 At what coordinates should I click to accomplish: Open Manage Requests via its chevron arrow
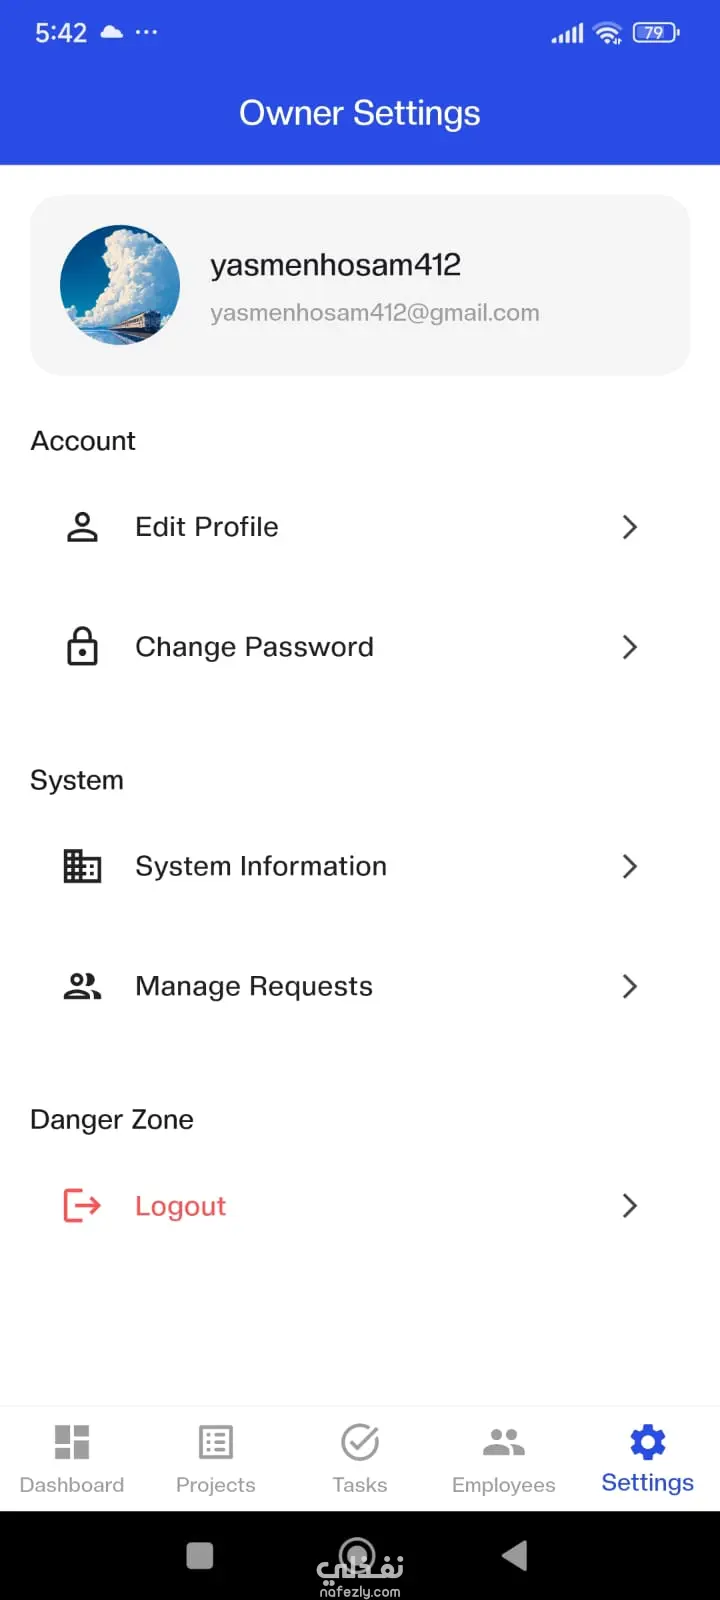(x=630, y=986)
